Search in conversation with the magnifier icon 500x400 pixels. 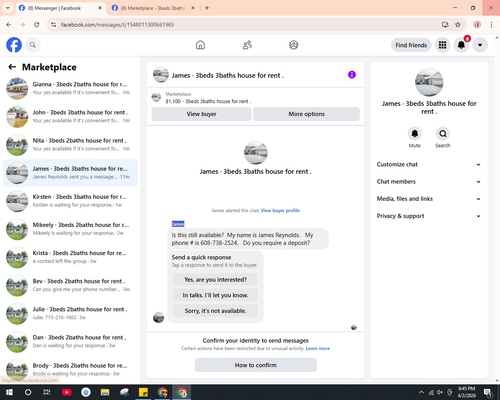pyautogui.click(x=443, y=134)
